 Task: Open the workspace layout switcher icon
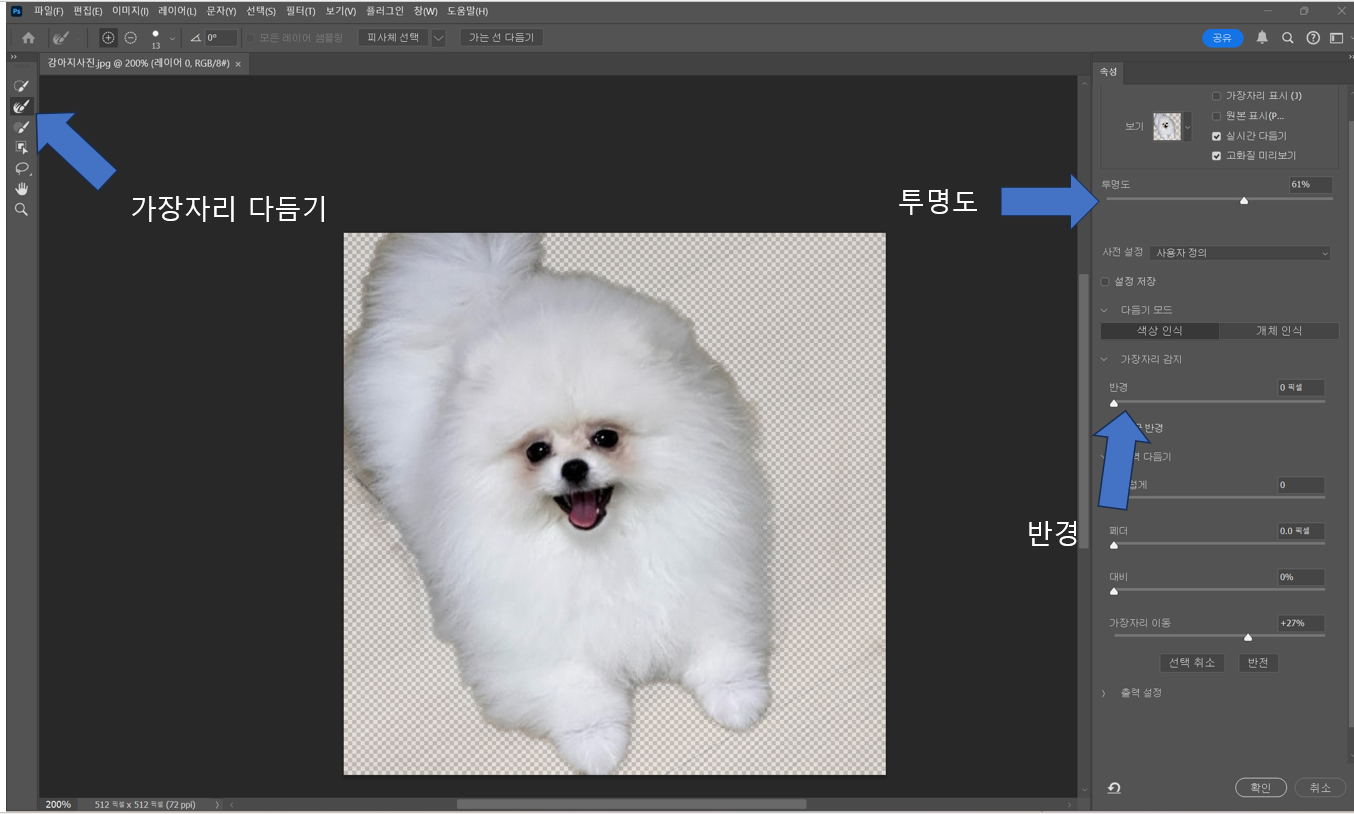coord(1336,38)
